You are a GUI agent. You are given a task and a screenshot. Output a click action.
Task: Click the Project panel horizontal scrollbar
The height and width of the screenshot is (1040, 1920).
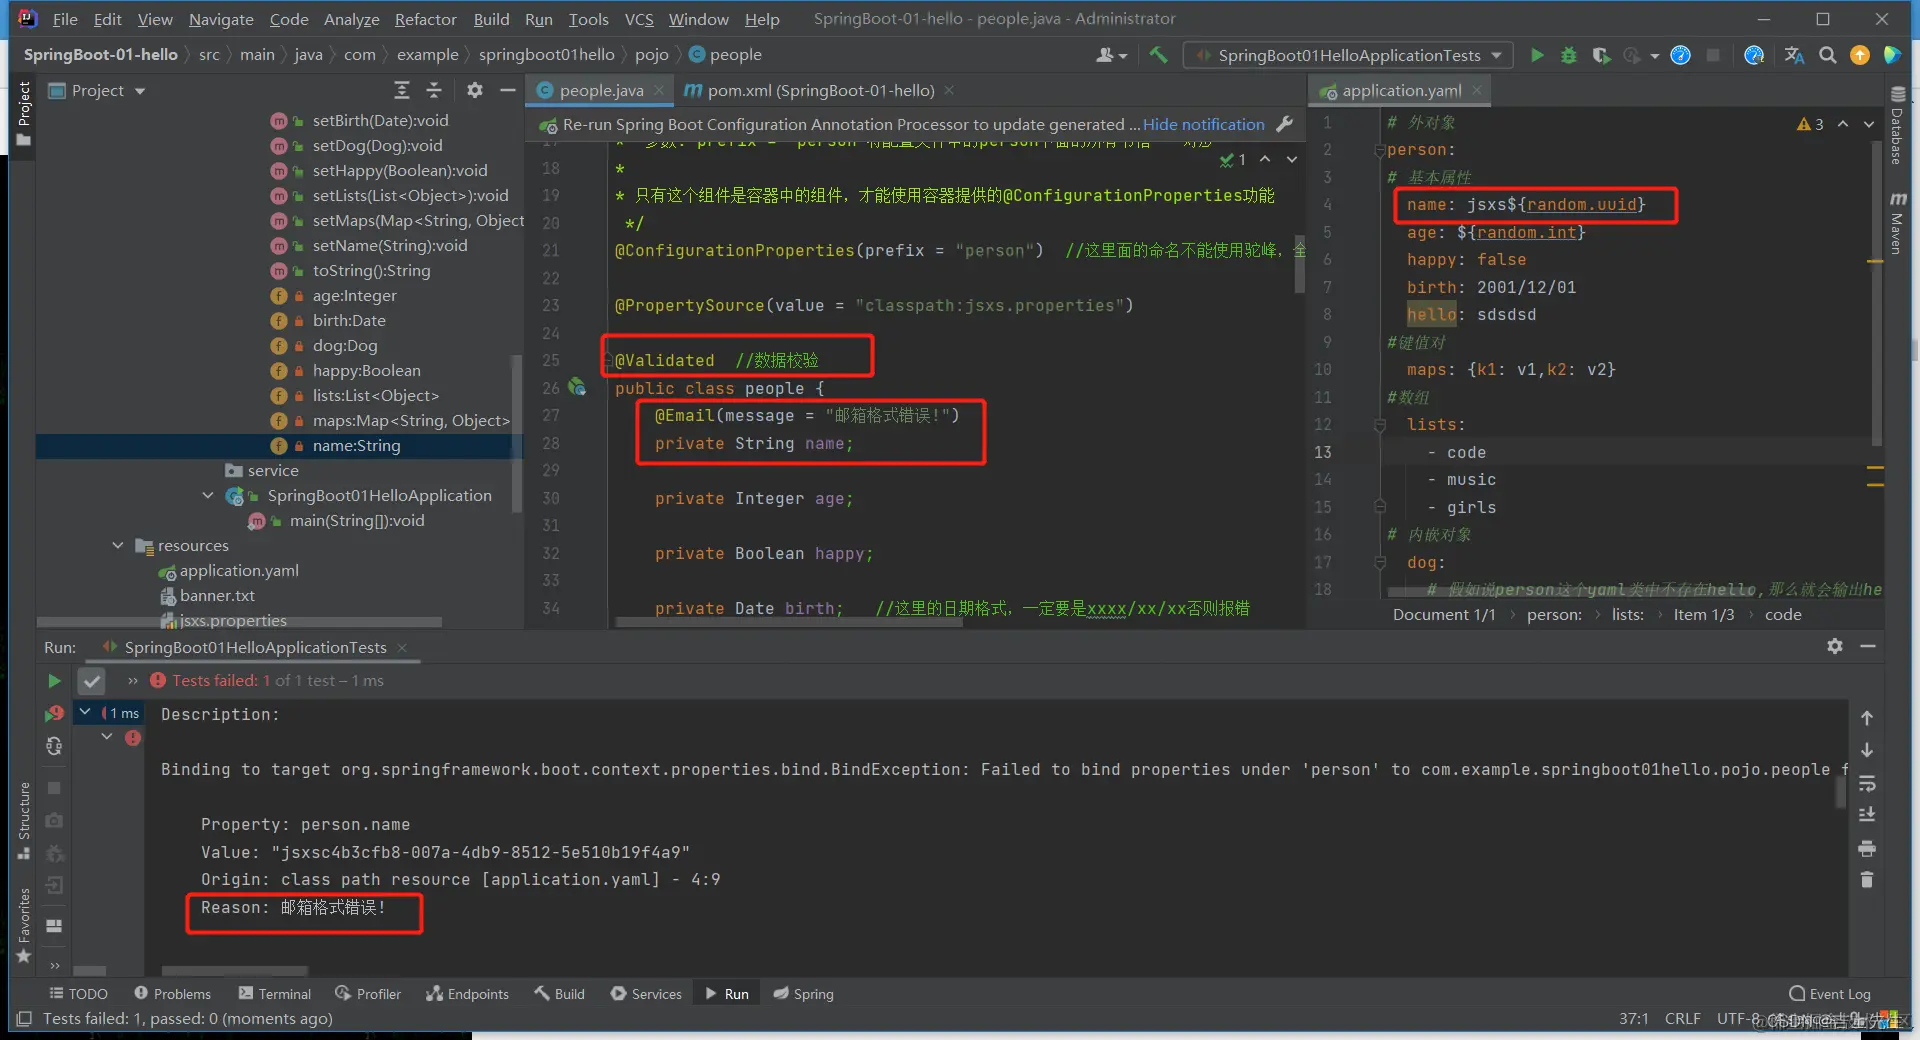pyautogui.click(x=240, y=622)
